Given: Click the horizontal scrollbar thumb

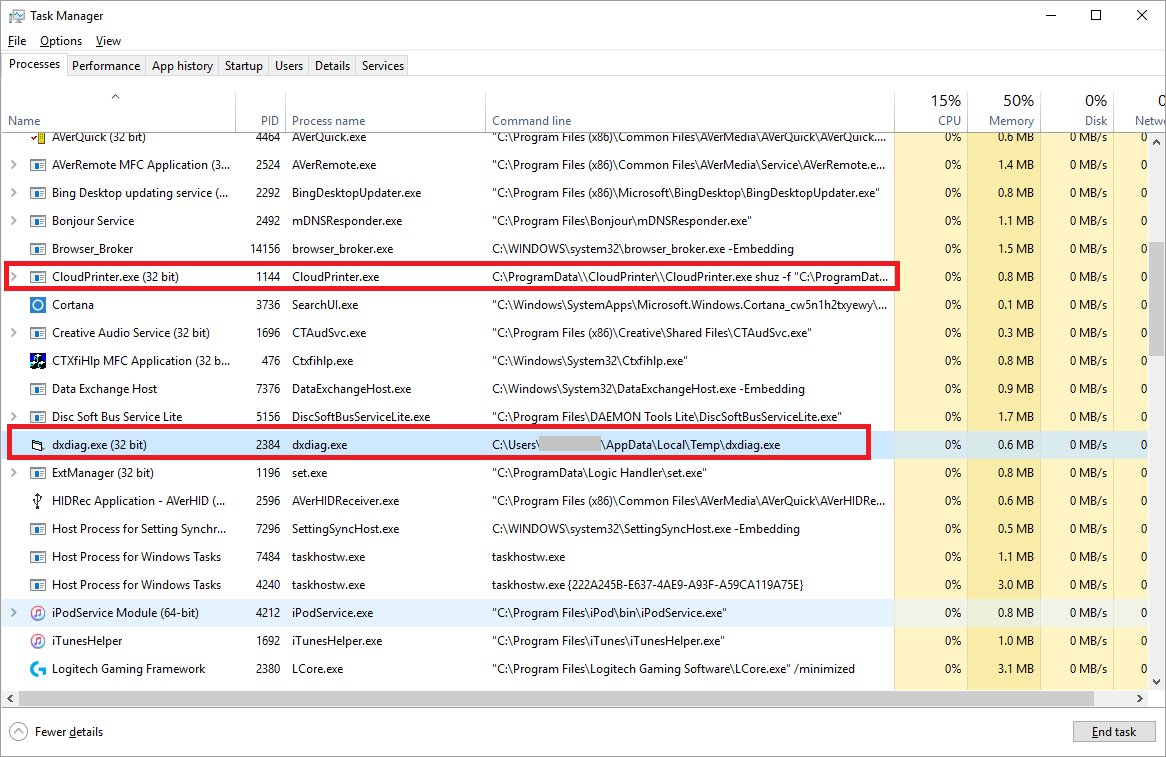Looking at the screenshot, I should pyautogui.click(x=556, y=698).
